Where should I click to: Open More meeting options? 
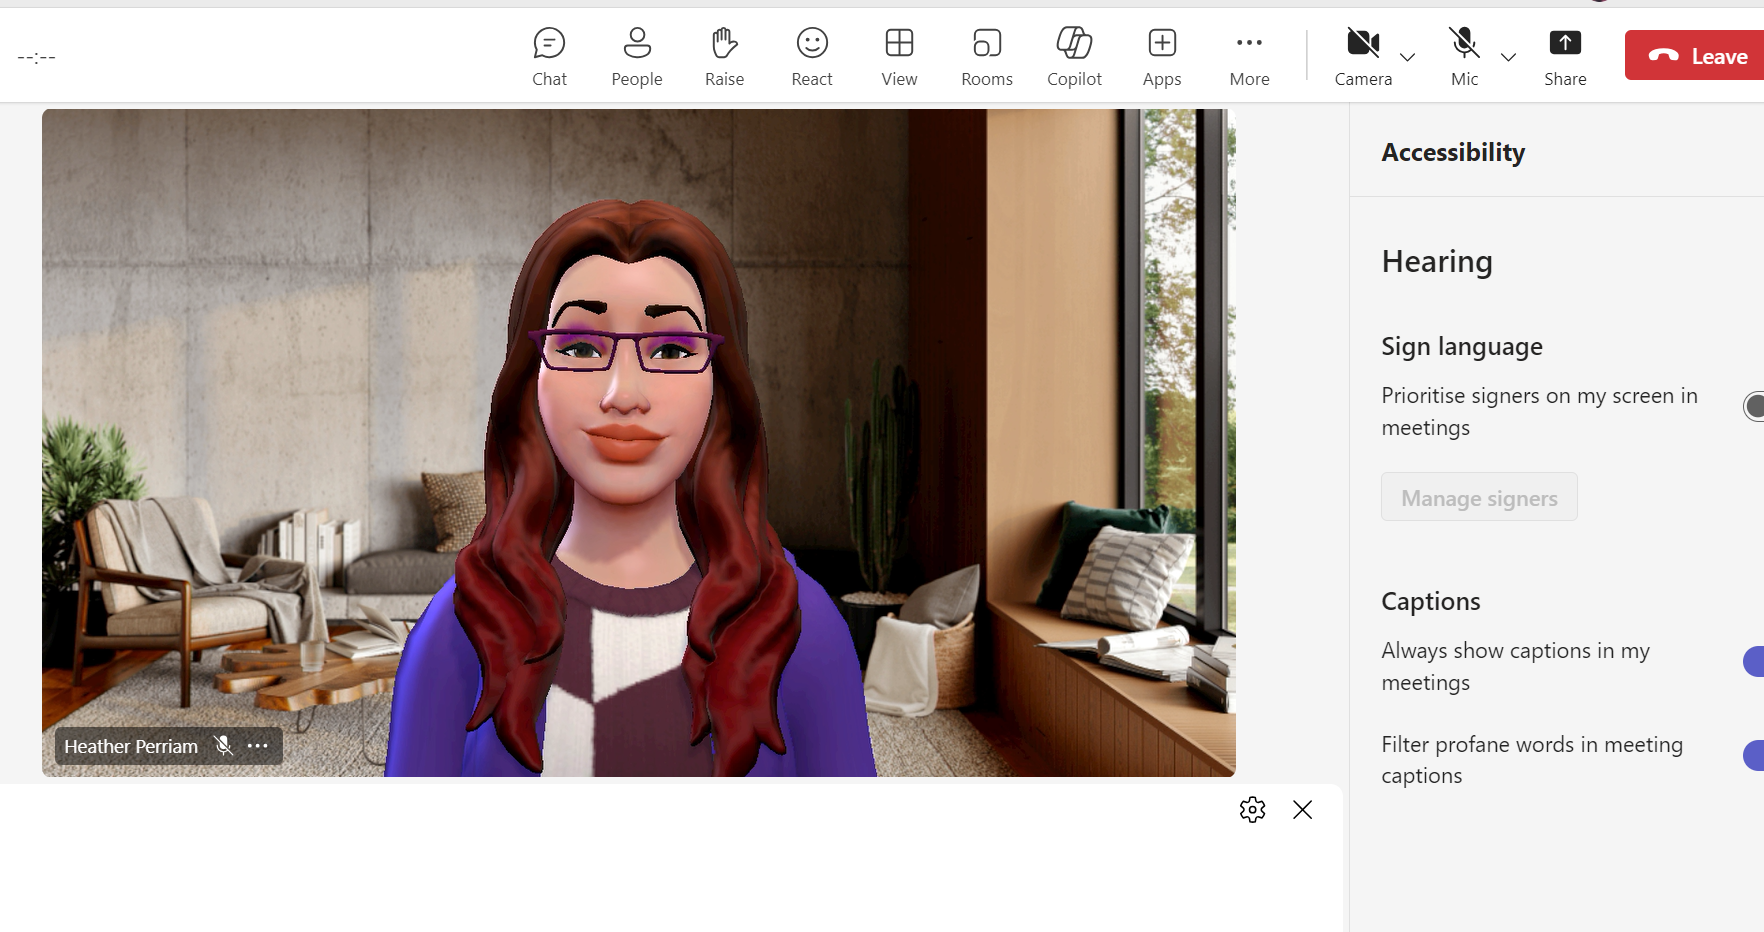pyautogui.click(x=1249, y=55)
